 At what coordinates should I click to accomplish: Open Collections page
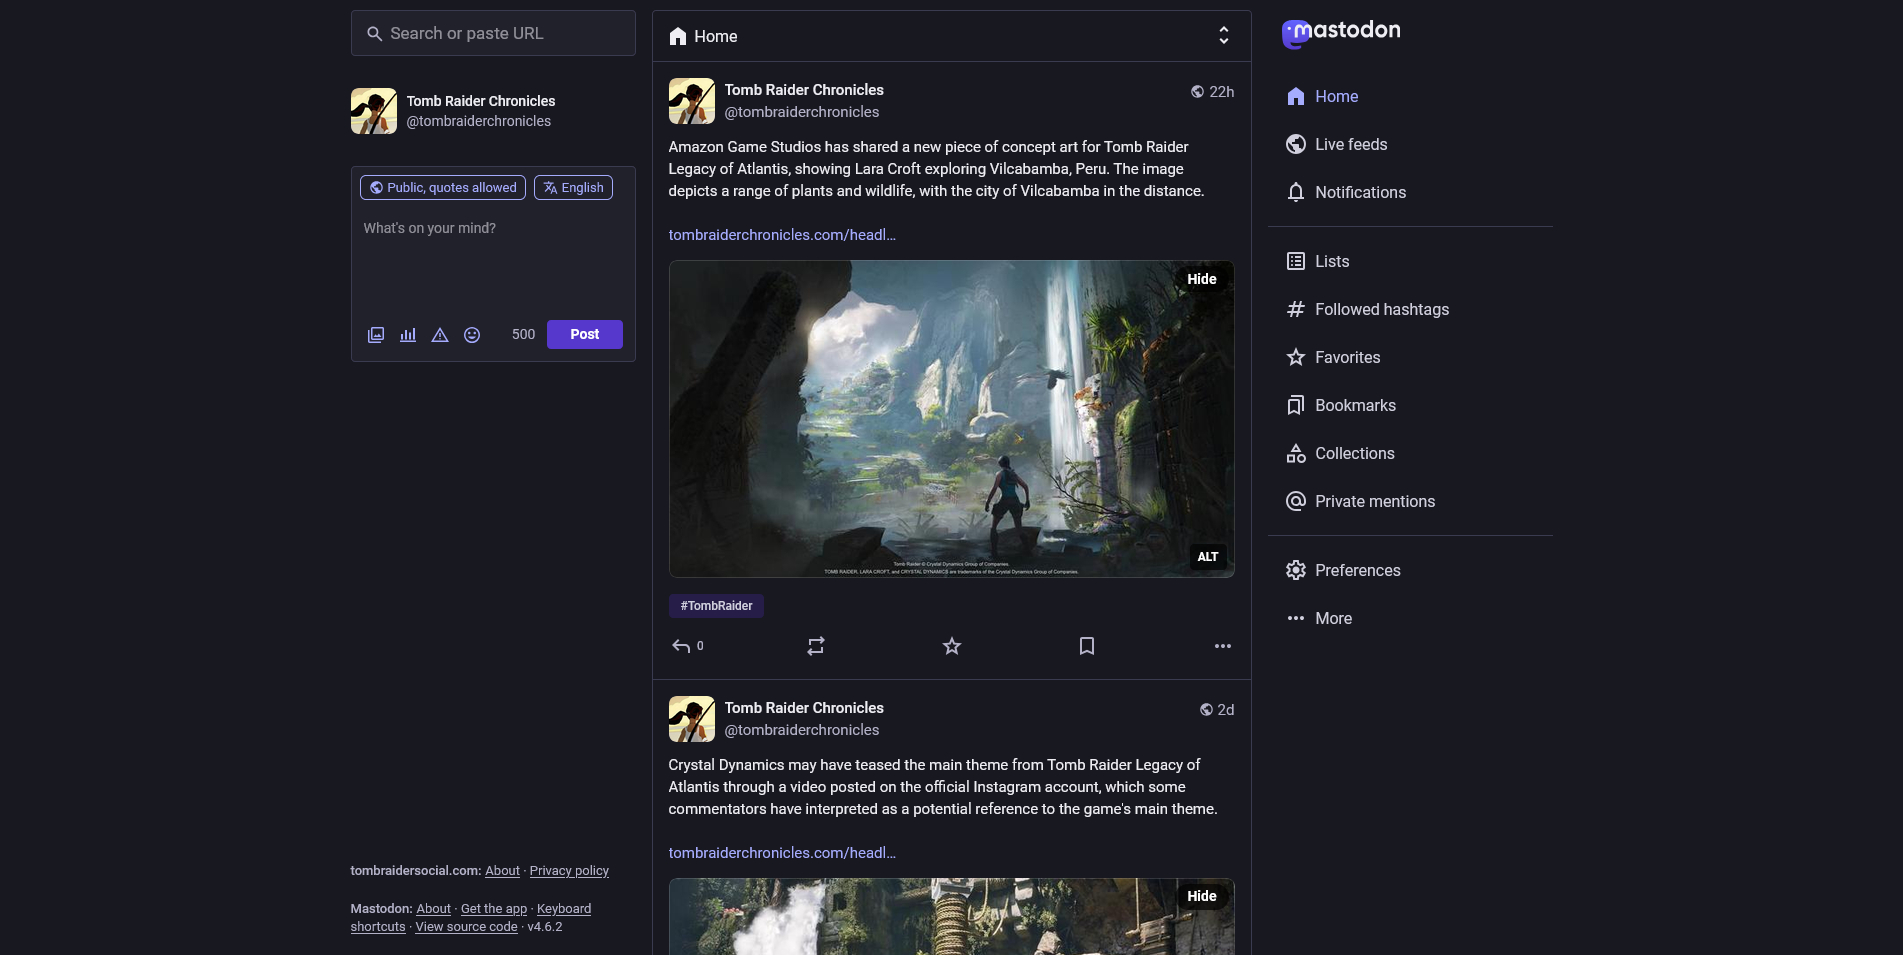tap(1340, 453)
